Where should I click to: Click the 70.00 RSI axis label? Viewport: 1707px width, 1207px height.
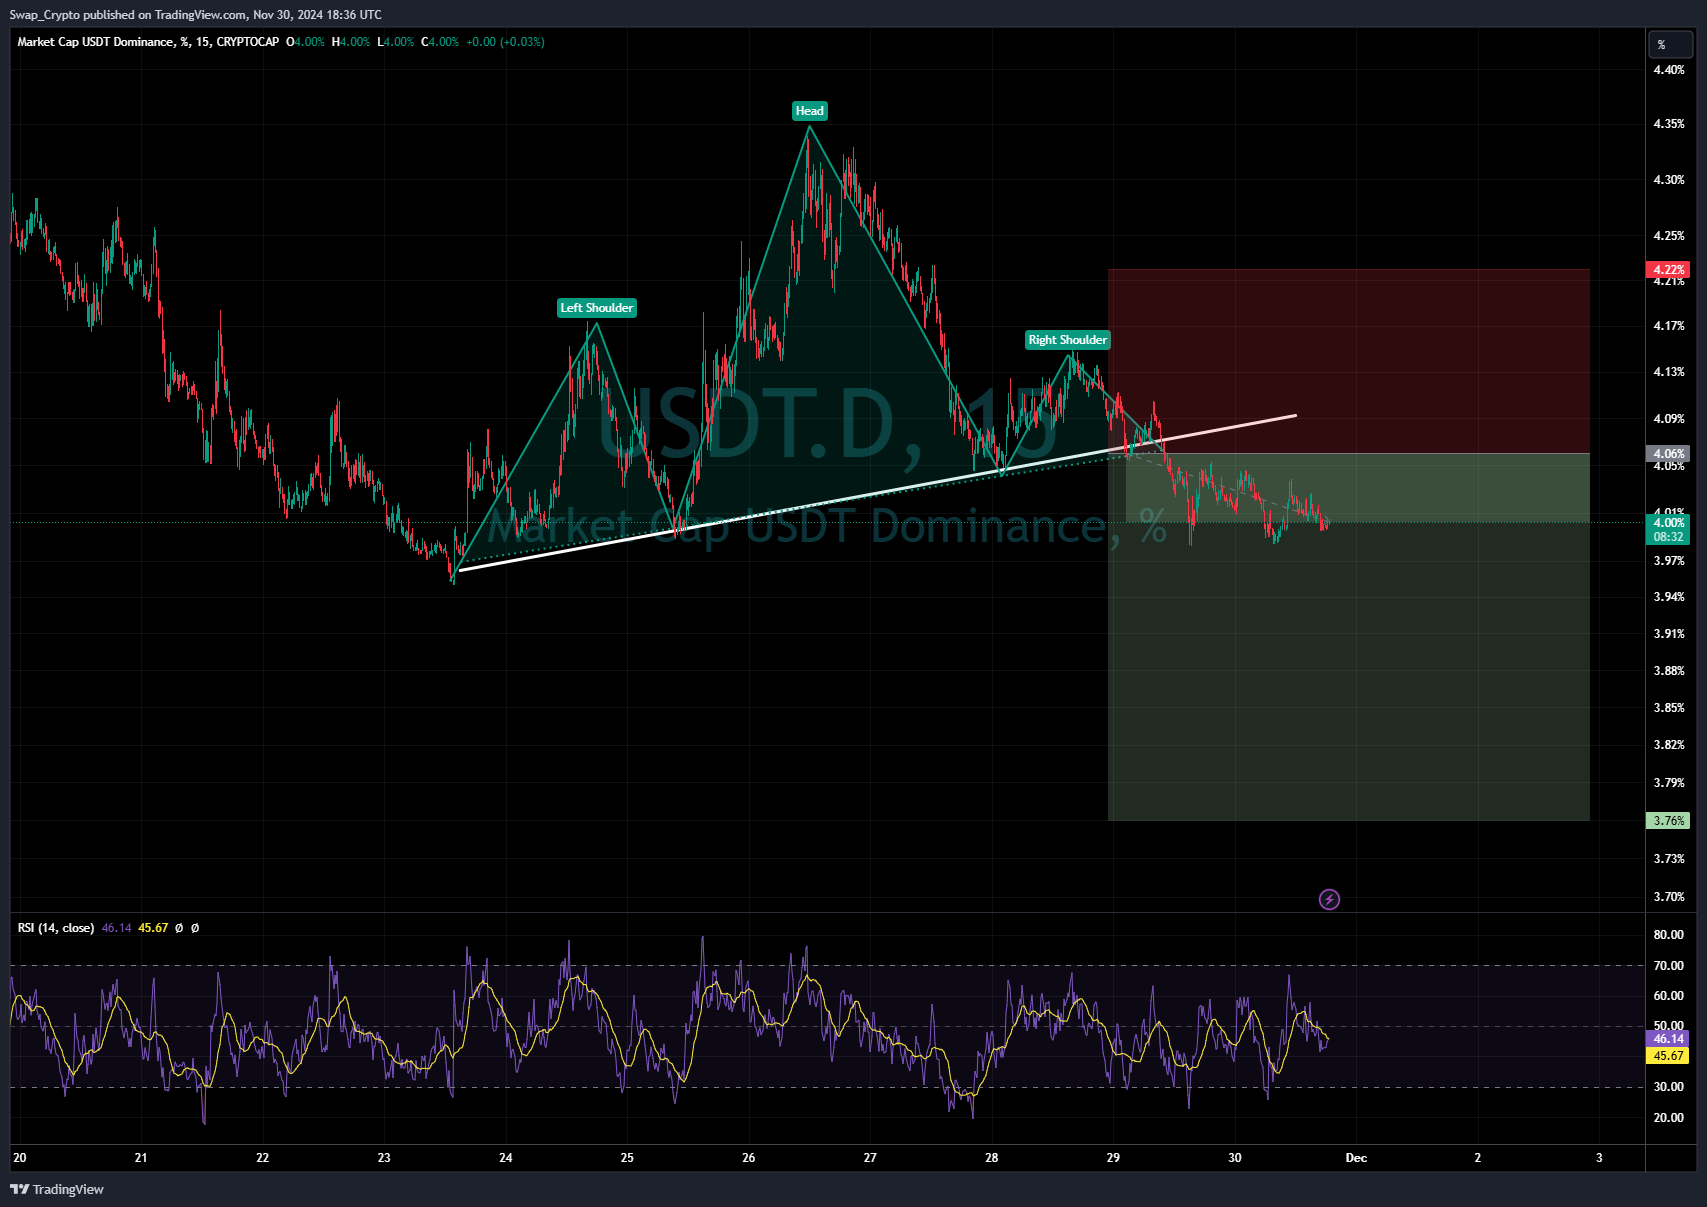click(x=1669, y=966)
